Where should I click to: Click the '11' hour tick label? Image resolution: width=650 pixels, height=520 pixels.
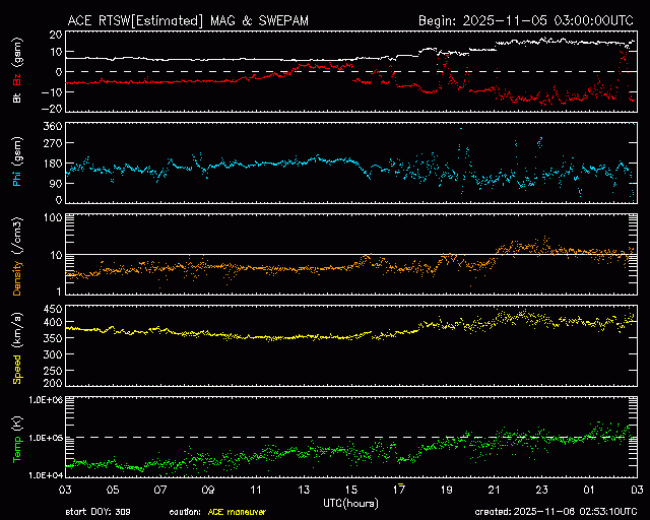point(256,490)
